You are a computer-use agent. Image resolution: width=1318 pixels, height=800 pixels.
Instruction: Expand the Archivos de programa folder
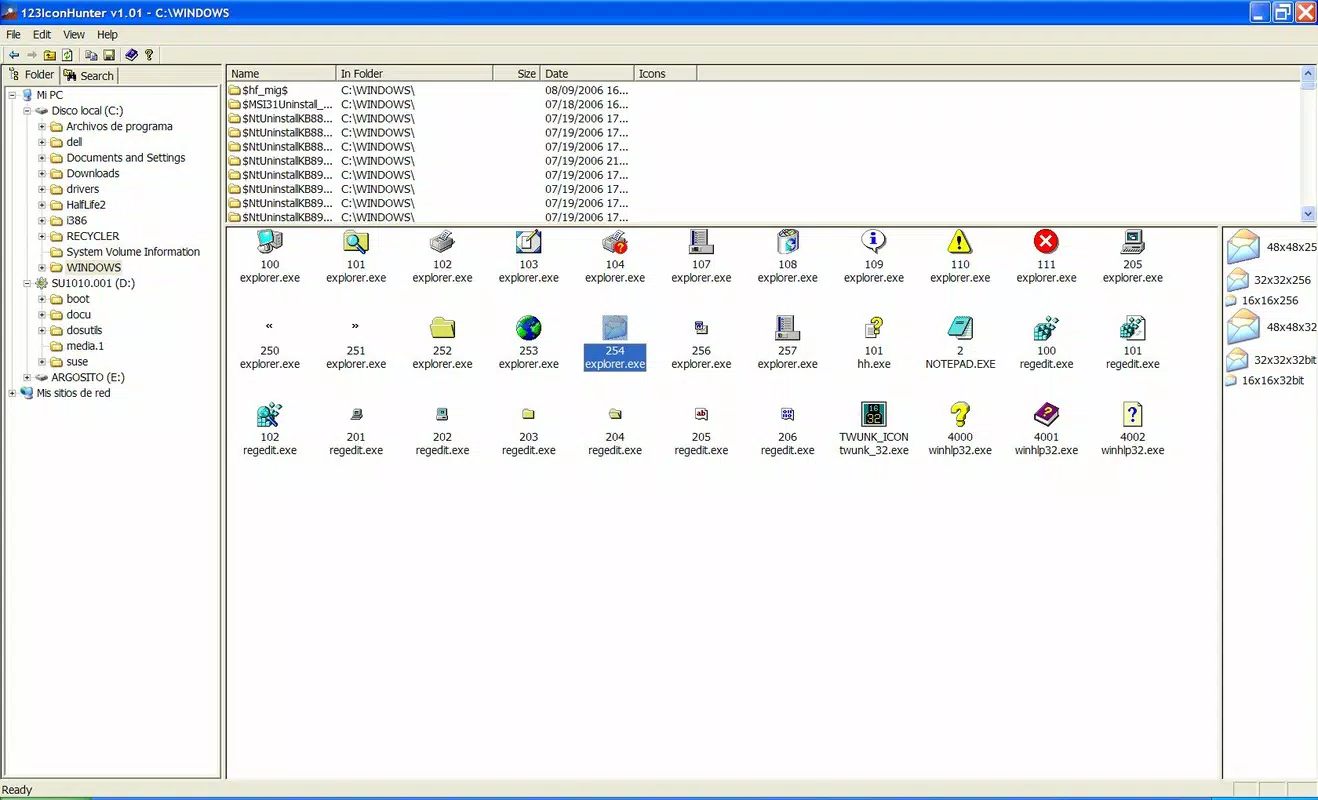point(42,127)
